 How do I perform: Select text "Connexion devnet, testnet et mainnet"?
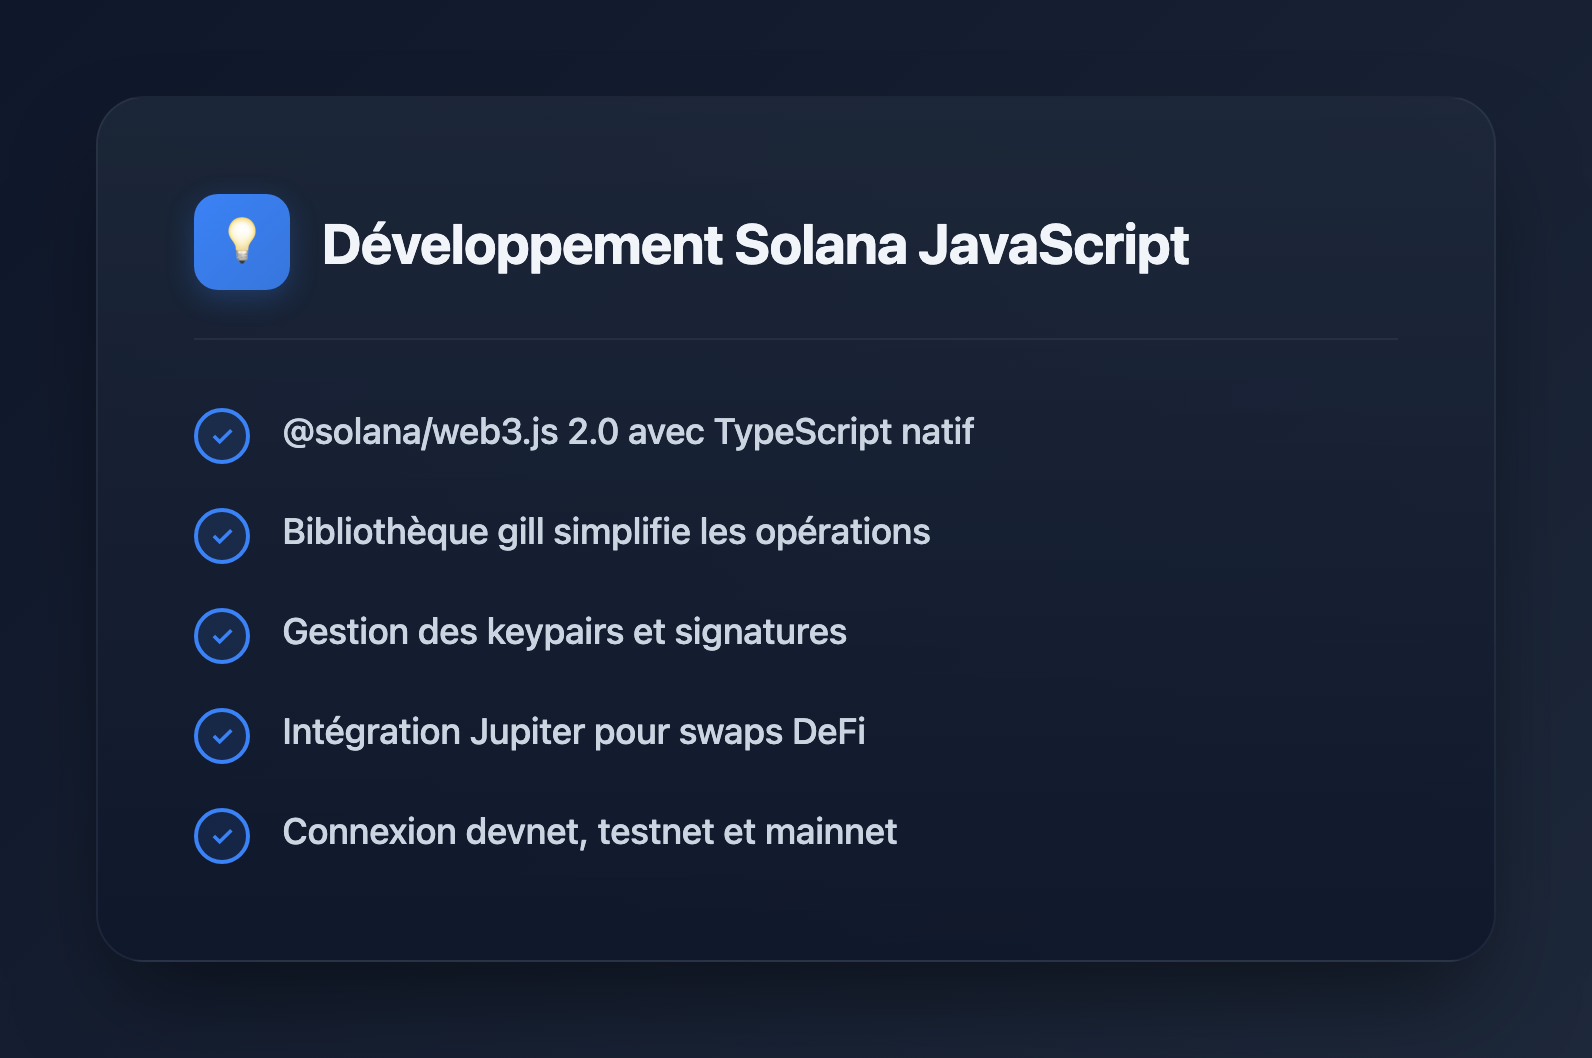tap(590, 832)
